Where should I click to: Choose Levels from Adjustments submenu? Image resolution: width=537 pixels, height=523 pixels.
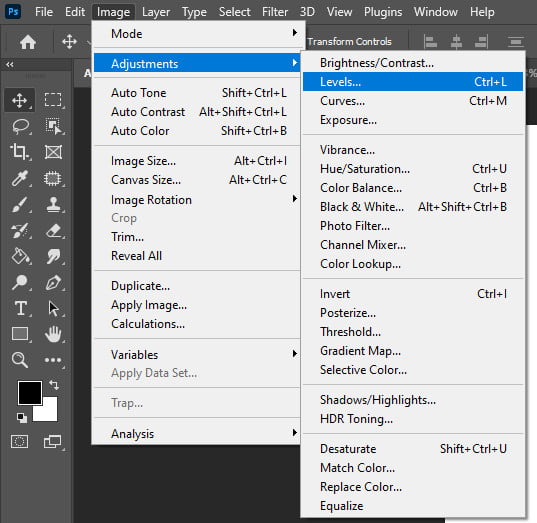click(x=413, y=82)
